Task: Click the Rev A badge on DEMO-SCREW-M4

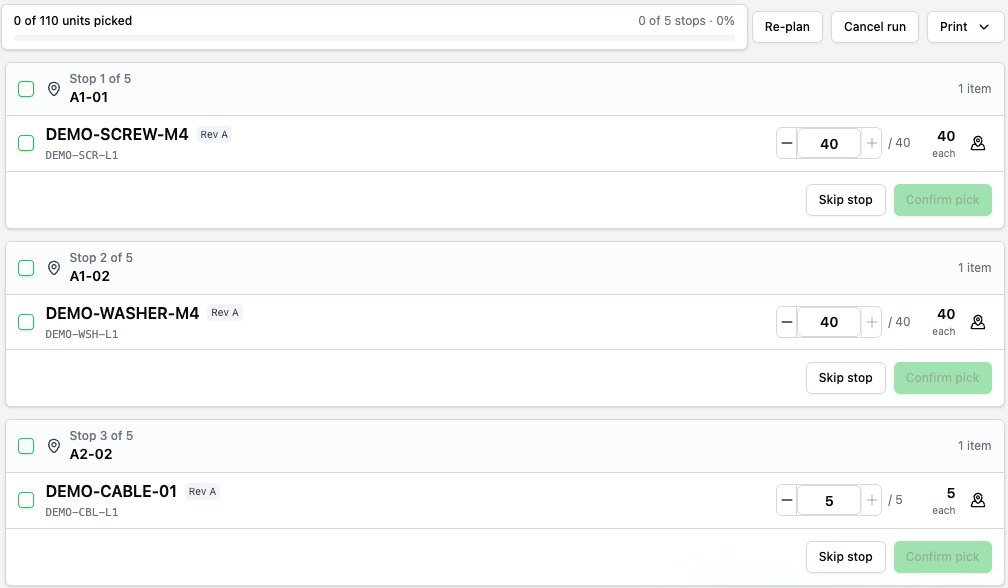Action: click(x=214, y=134)
